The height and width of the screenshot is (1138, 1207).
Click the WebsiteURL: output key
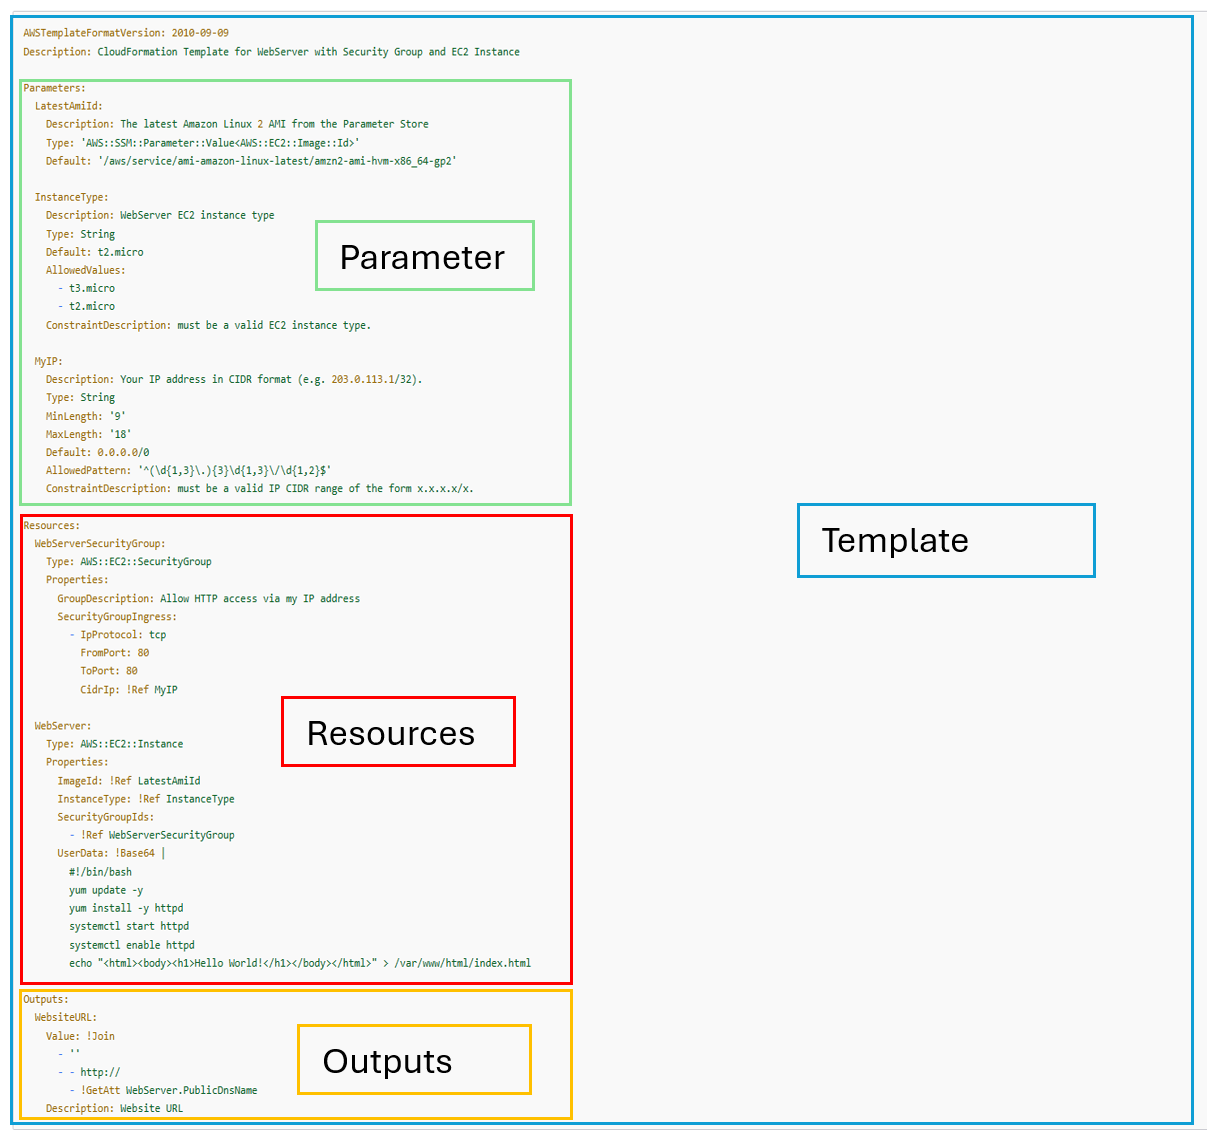click(65, 1017)
